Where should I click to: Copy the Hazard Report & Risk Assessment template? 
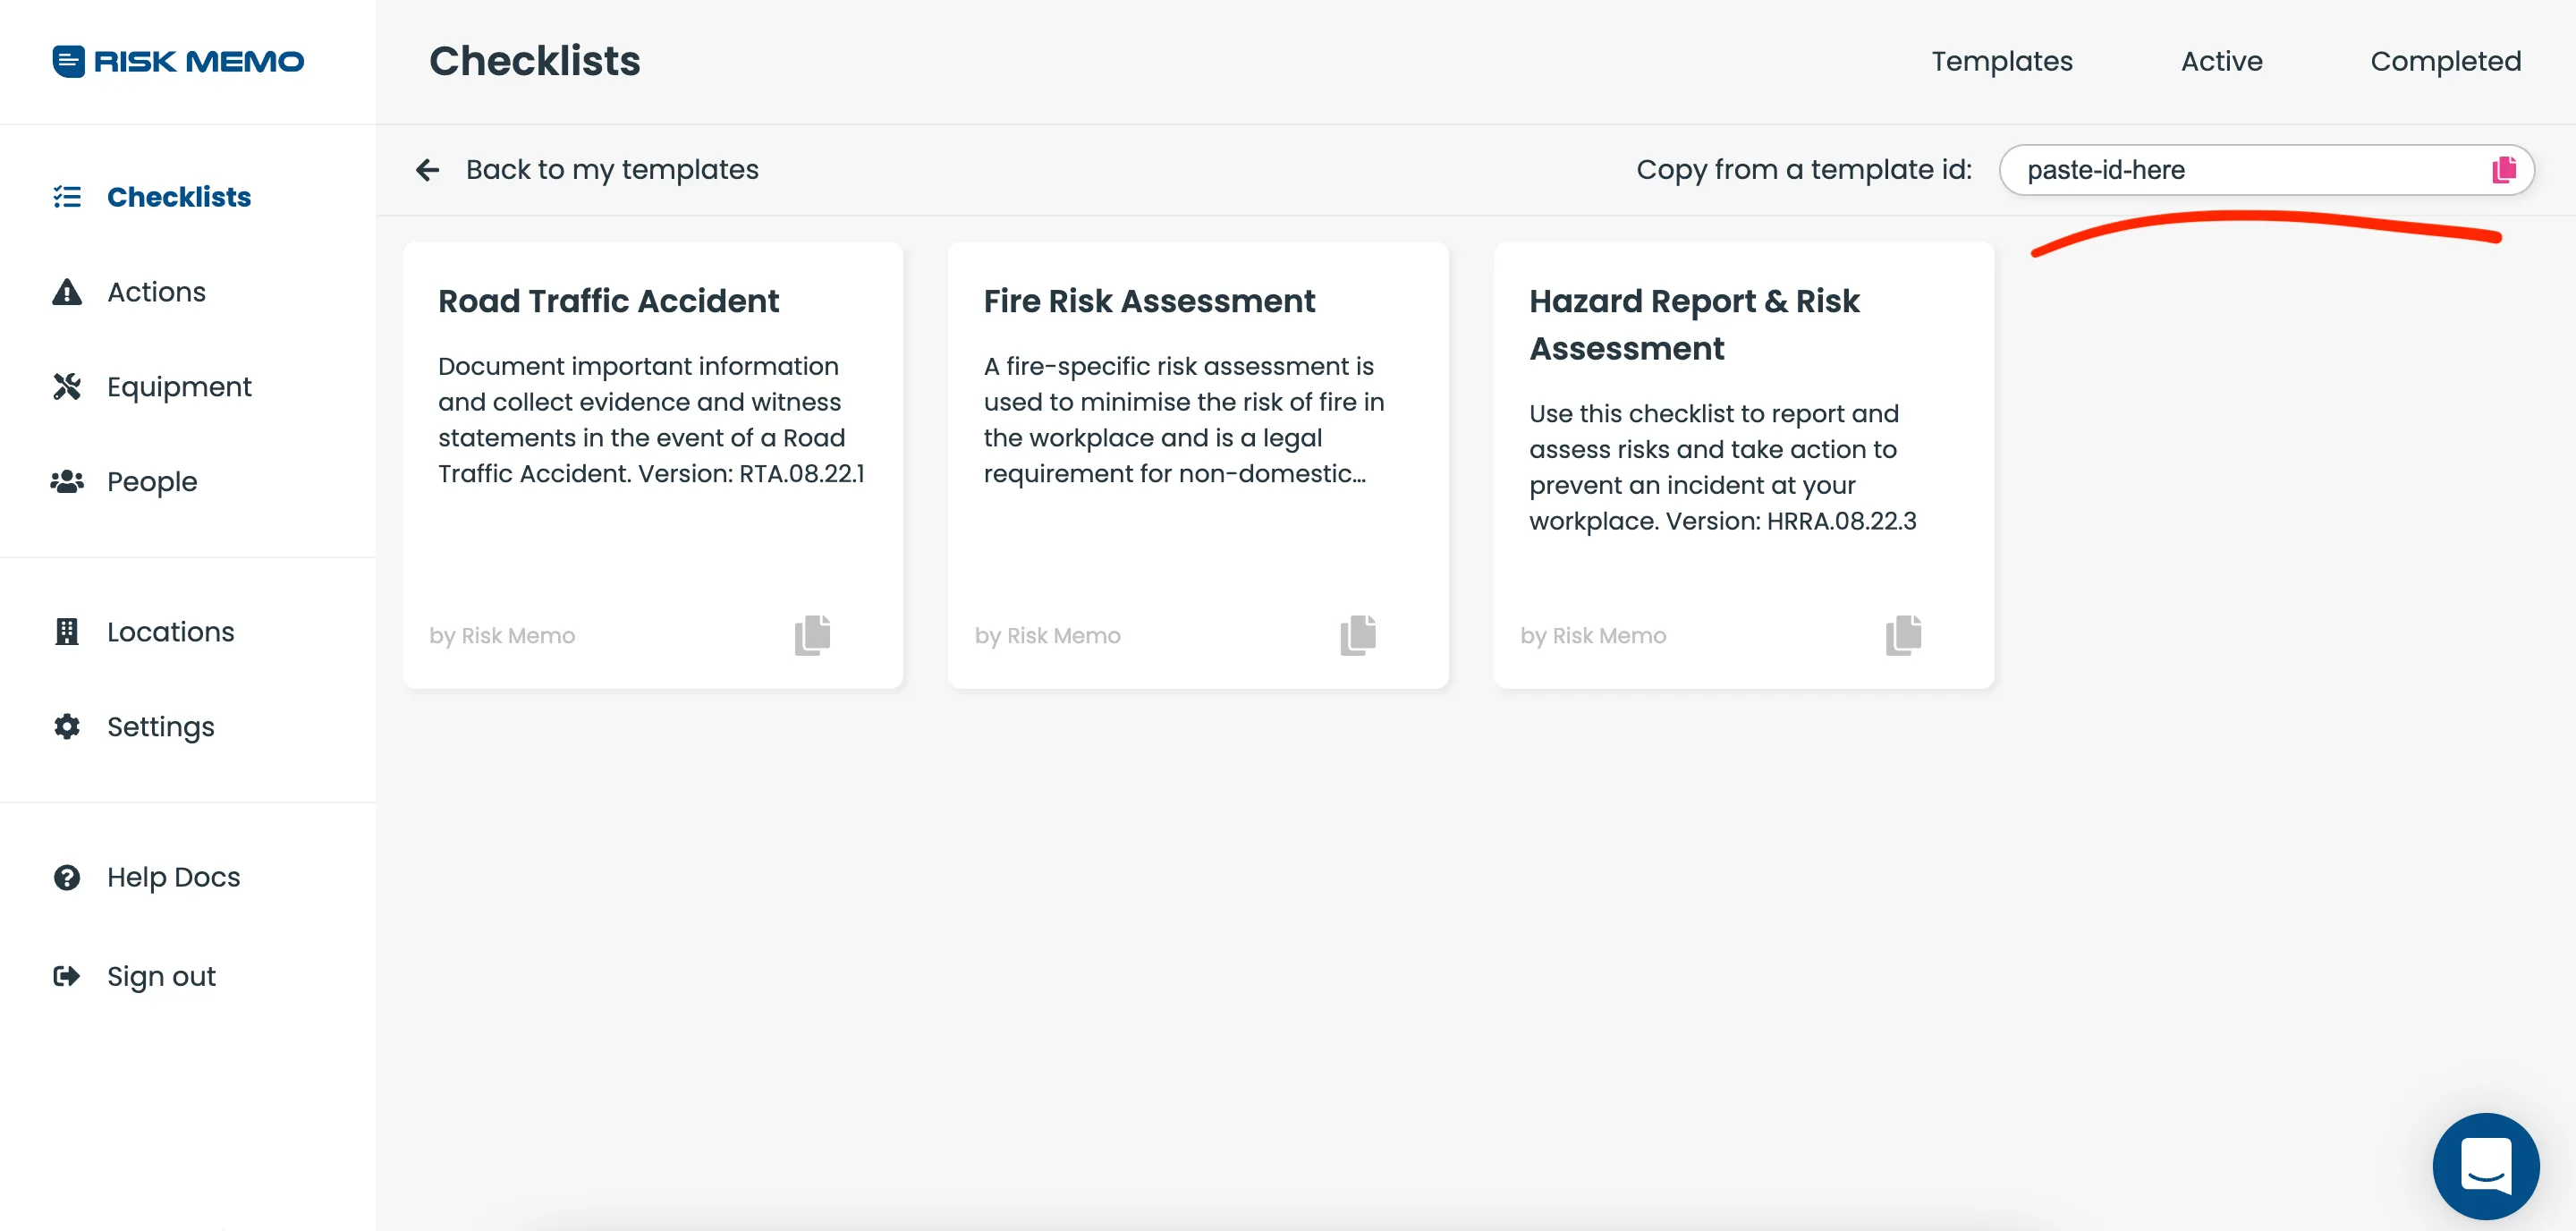pos(1903,635)
